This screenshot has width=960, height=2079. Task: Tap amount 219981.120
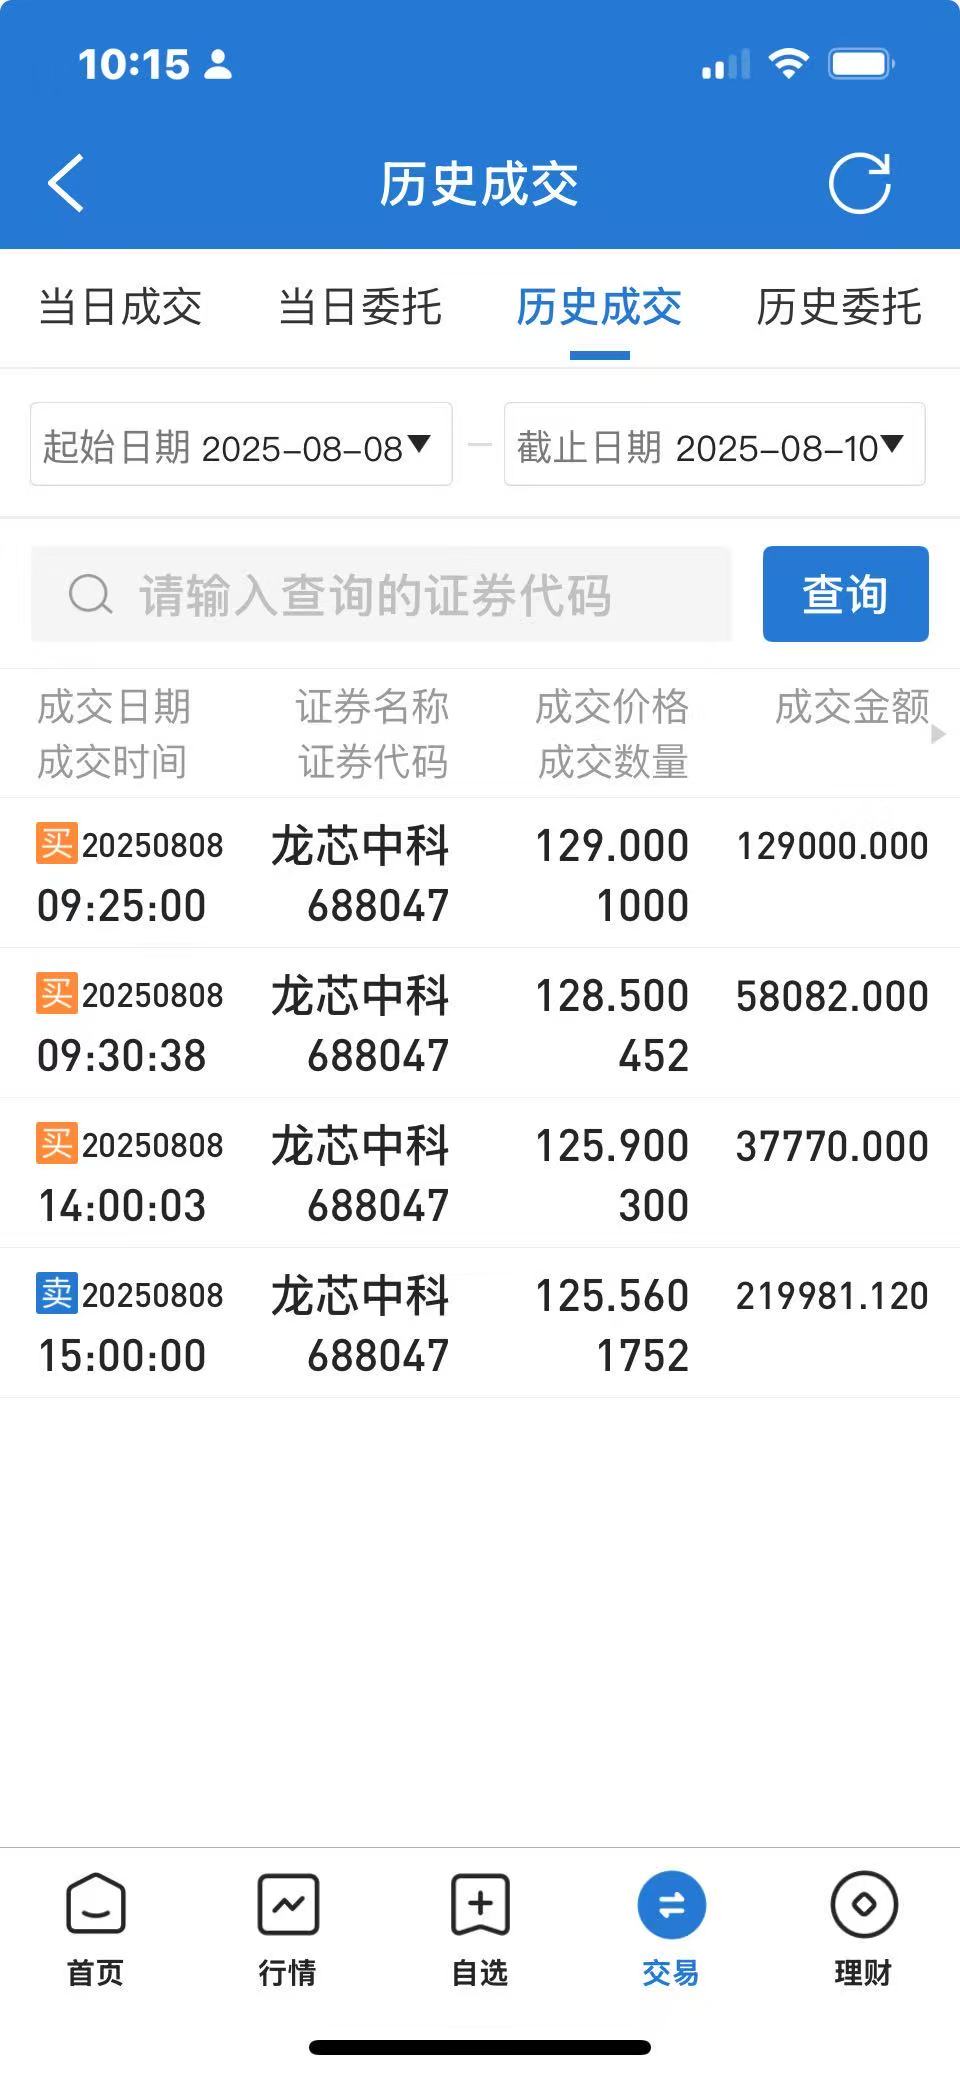click(x=832, y=1296)
